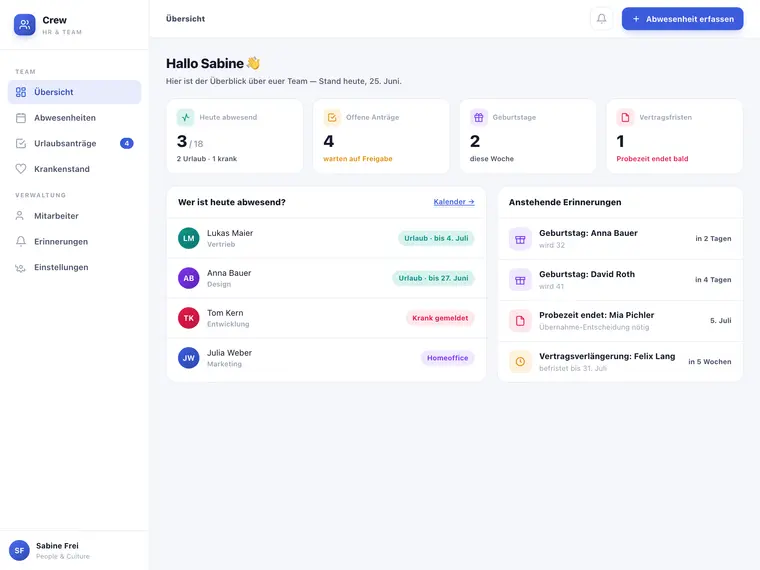The image size is (760, 570).
Task: Click the clock icon beside Vertragsverlängerung: Felix Lang
Action: (x=520, y=362)
